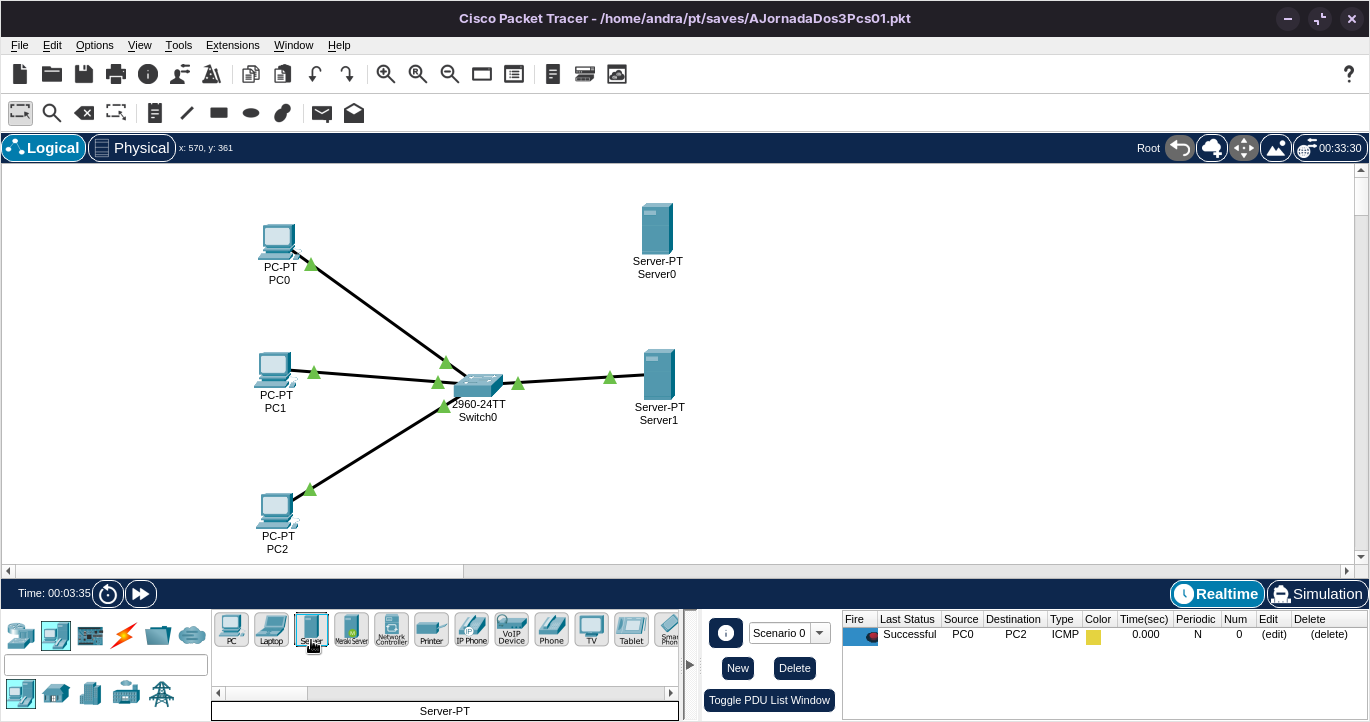This screenshot has height=722, width=1370.
Task: Open the Extensions menu
Action: [233, 45]
